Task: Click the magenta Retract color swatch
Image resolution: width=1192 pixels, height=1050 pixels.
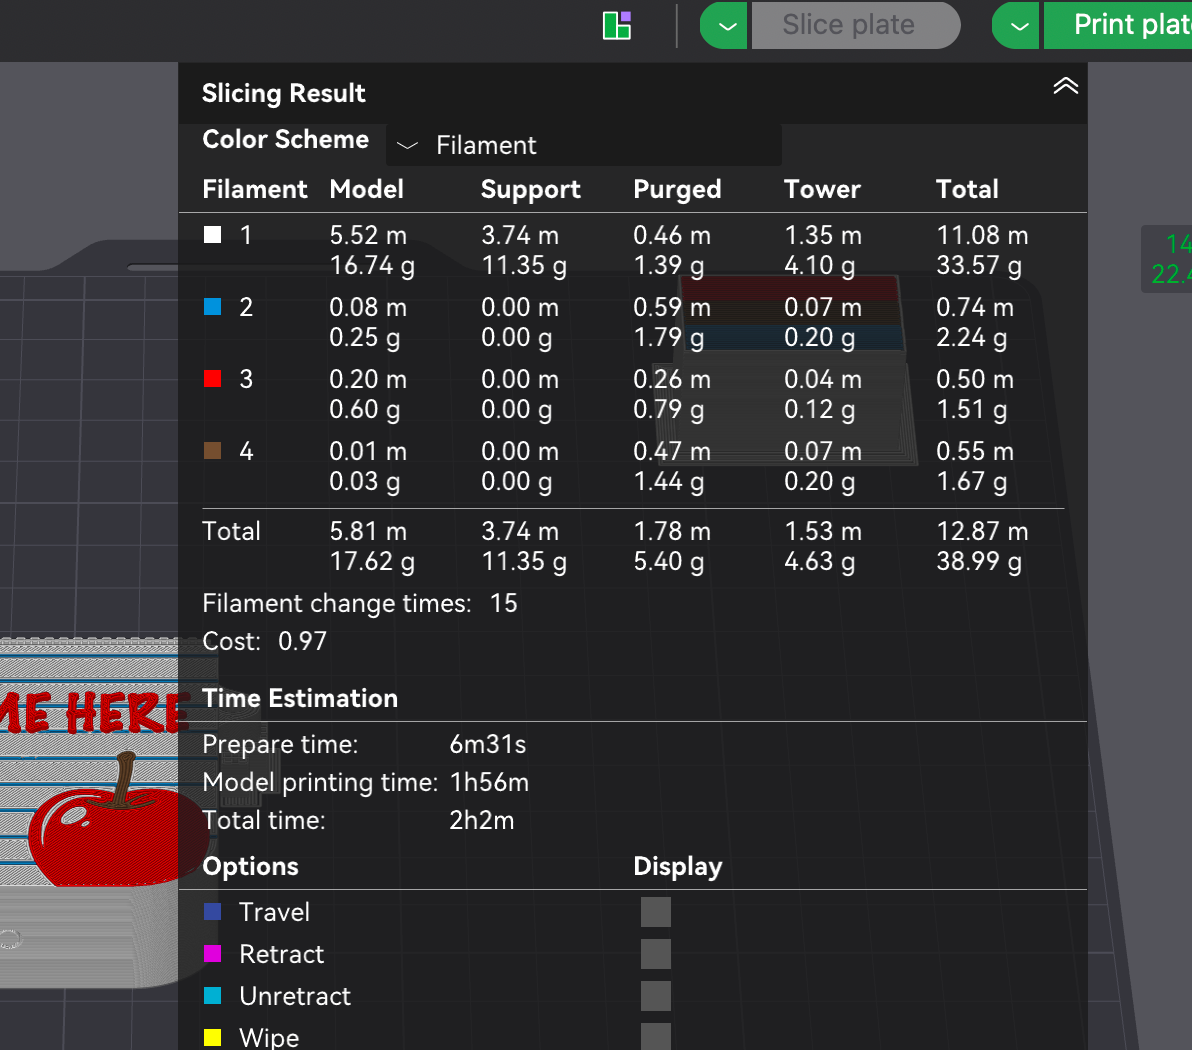Action: tap(213, 953)
